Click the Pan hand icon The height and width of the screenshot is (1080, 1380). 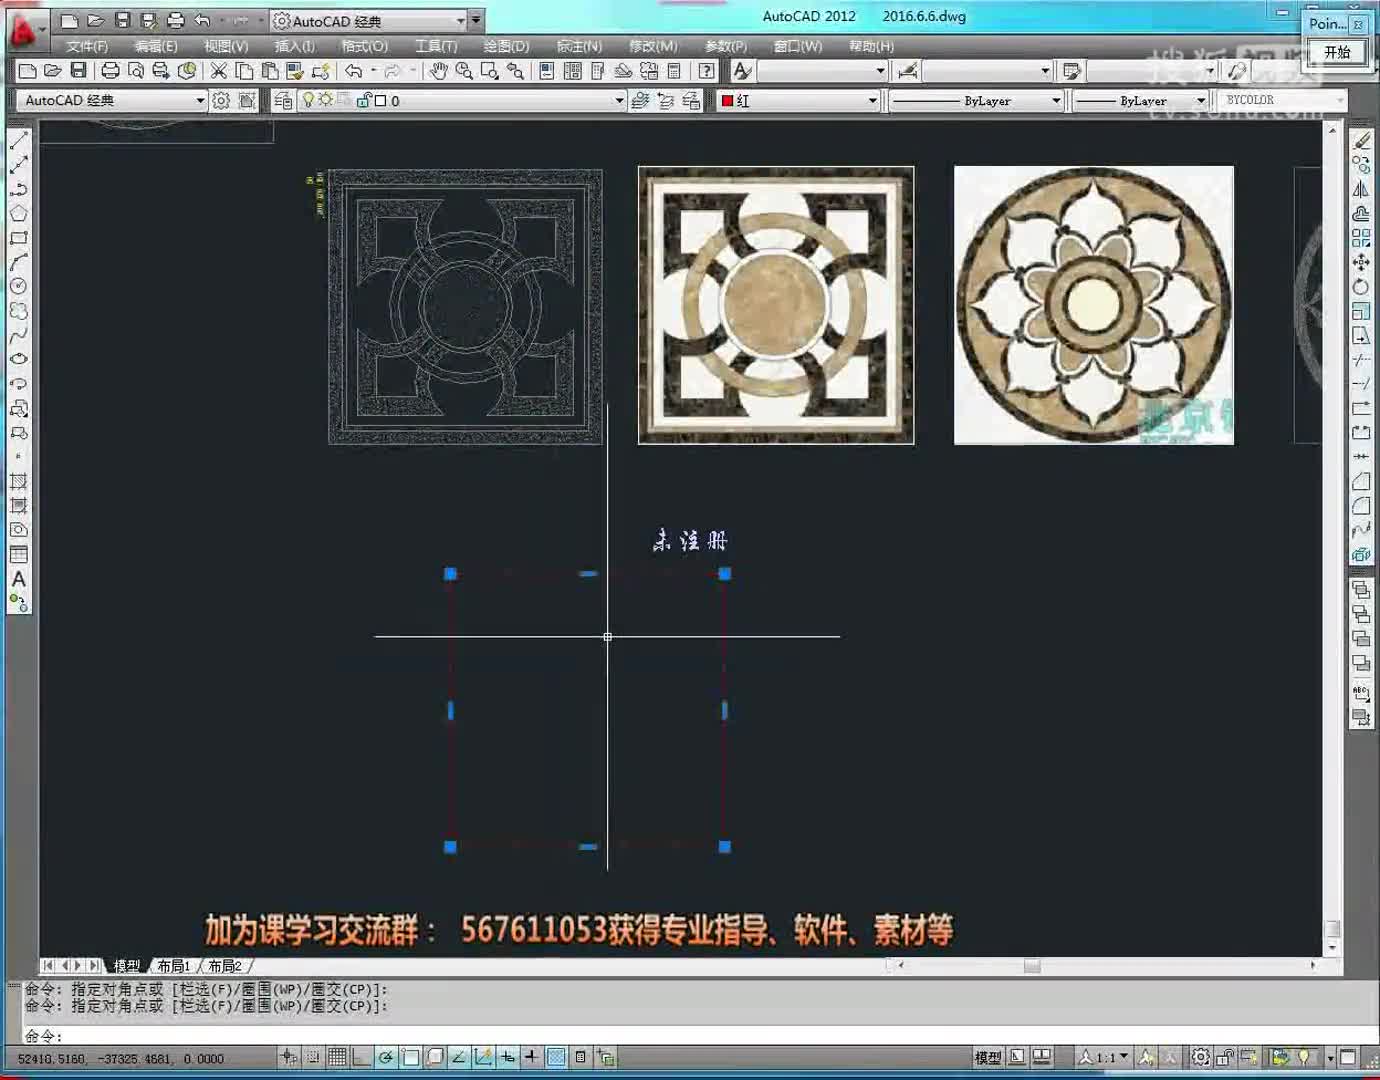[x=438, y=71]
